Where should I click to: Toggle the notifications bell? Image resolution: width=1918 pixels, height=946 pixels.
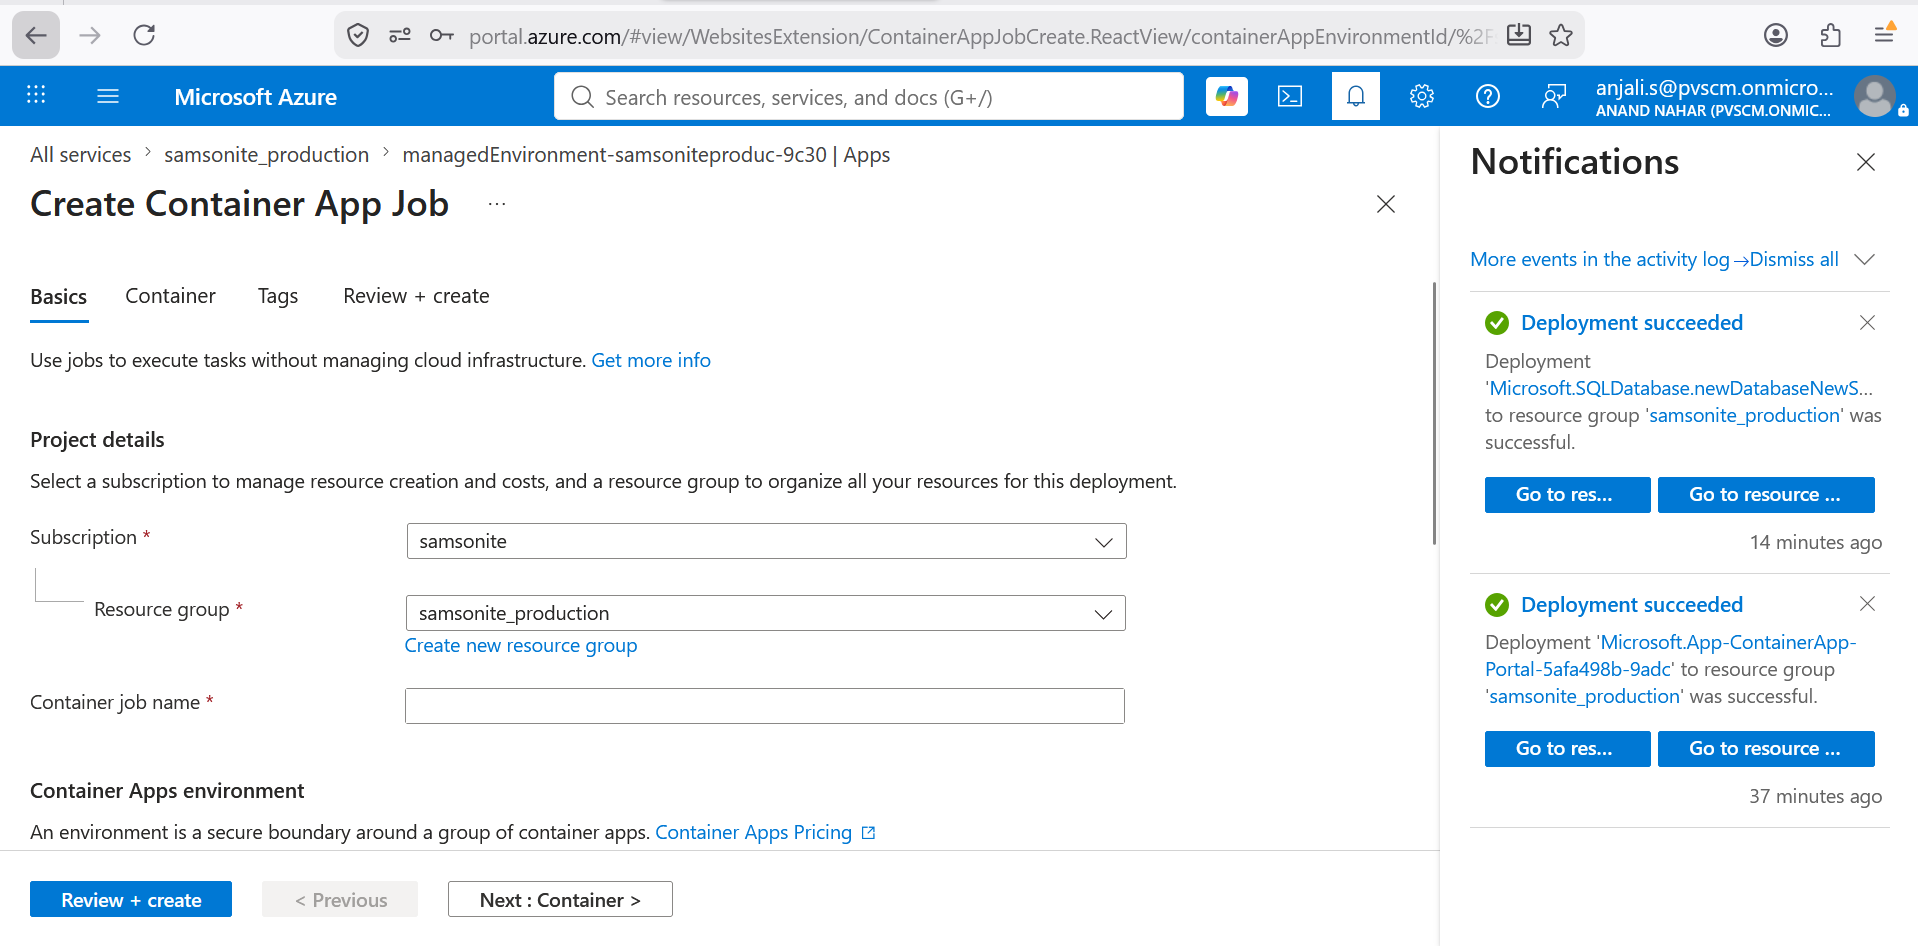(1356, 96)
